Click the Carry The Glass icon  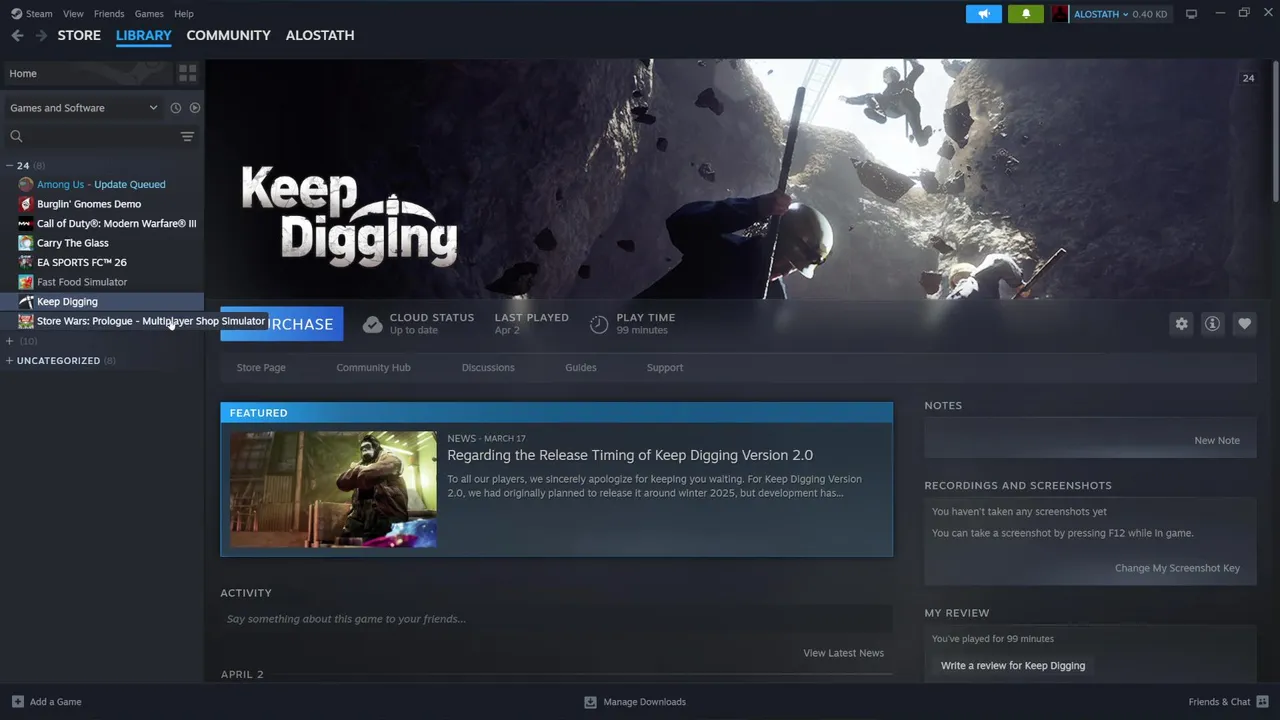[26, 243]
